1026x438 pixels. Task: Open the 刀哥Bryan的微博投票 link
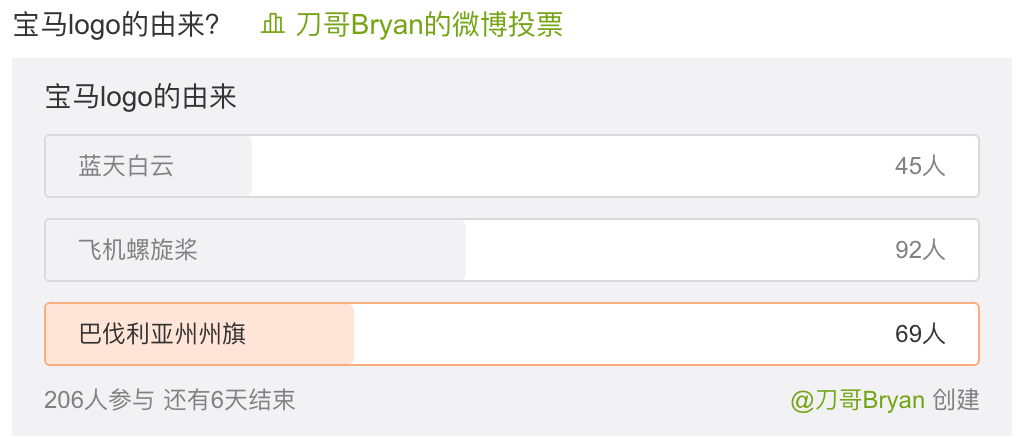[429, 25]
